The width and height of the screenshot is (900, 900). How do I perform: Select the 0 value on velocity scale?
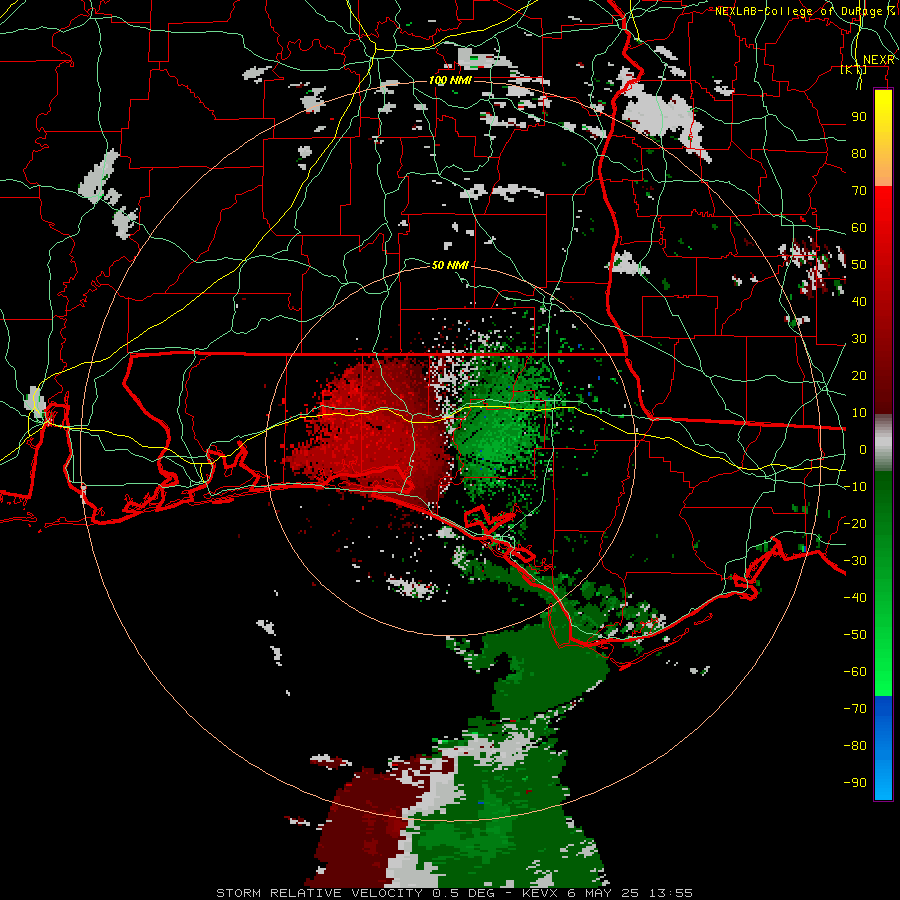(x=863, y=449)
